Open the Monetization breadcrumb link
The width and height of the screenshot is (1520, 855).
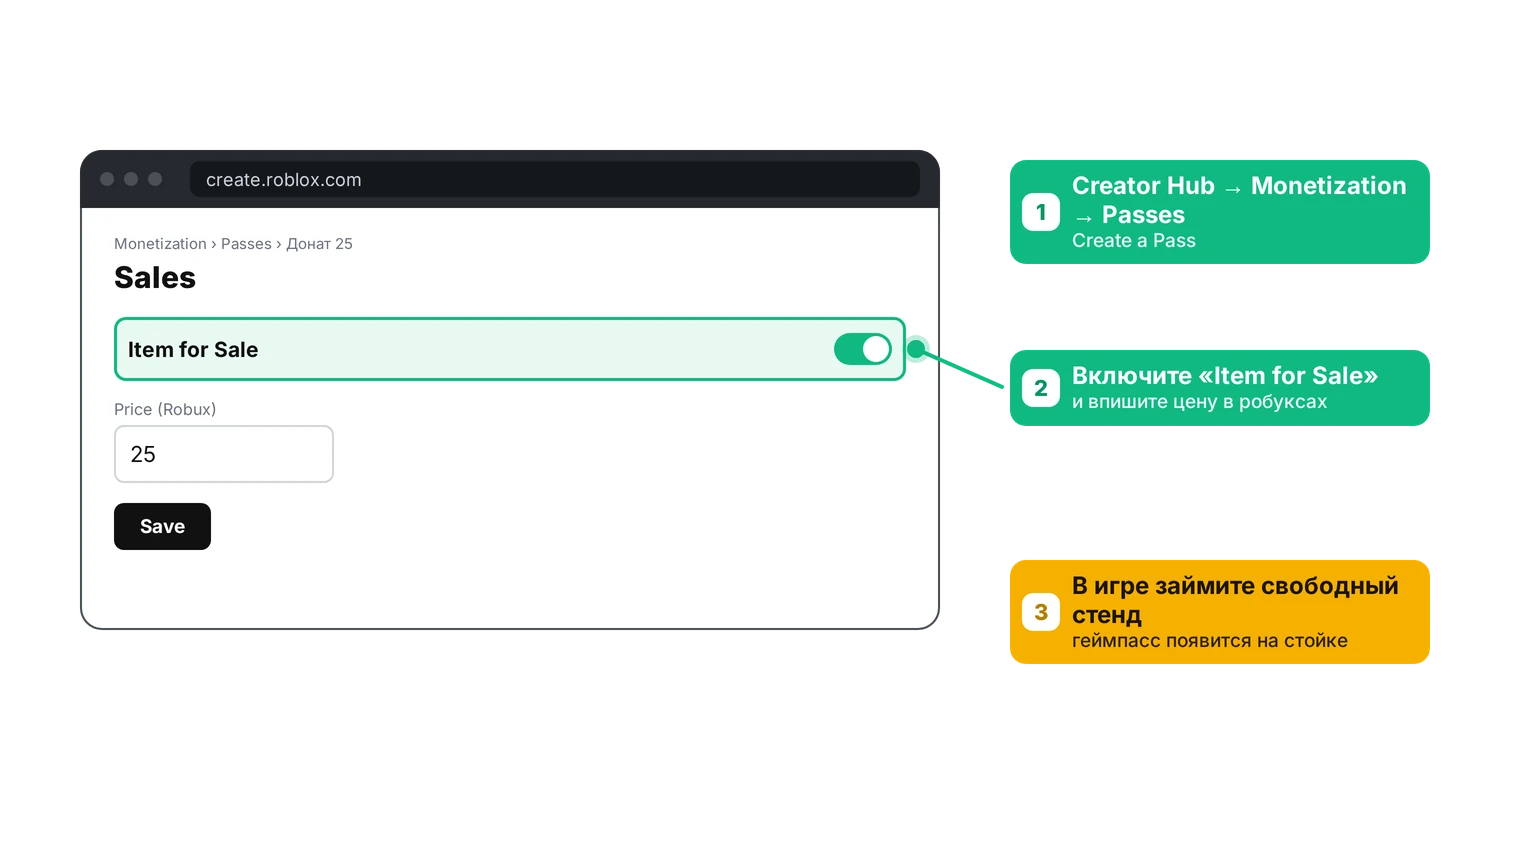[x=160, y=244]
